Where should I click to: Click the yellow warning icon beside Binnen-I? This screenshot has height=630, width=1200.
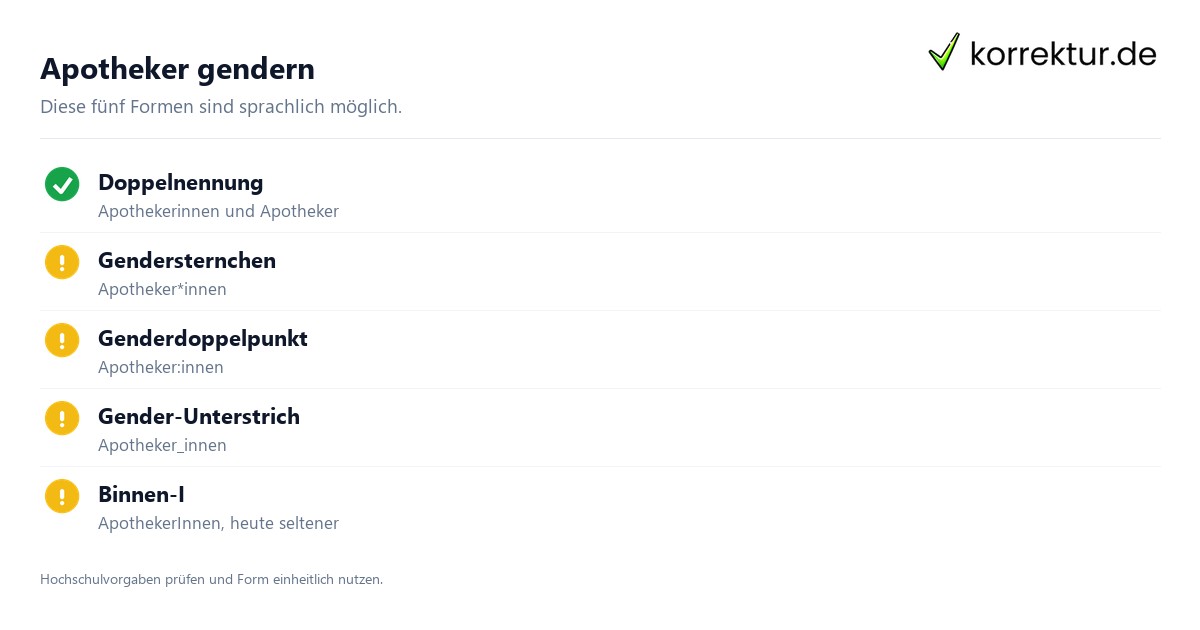[62, 496]
